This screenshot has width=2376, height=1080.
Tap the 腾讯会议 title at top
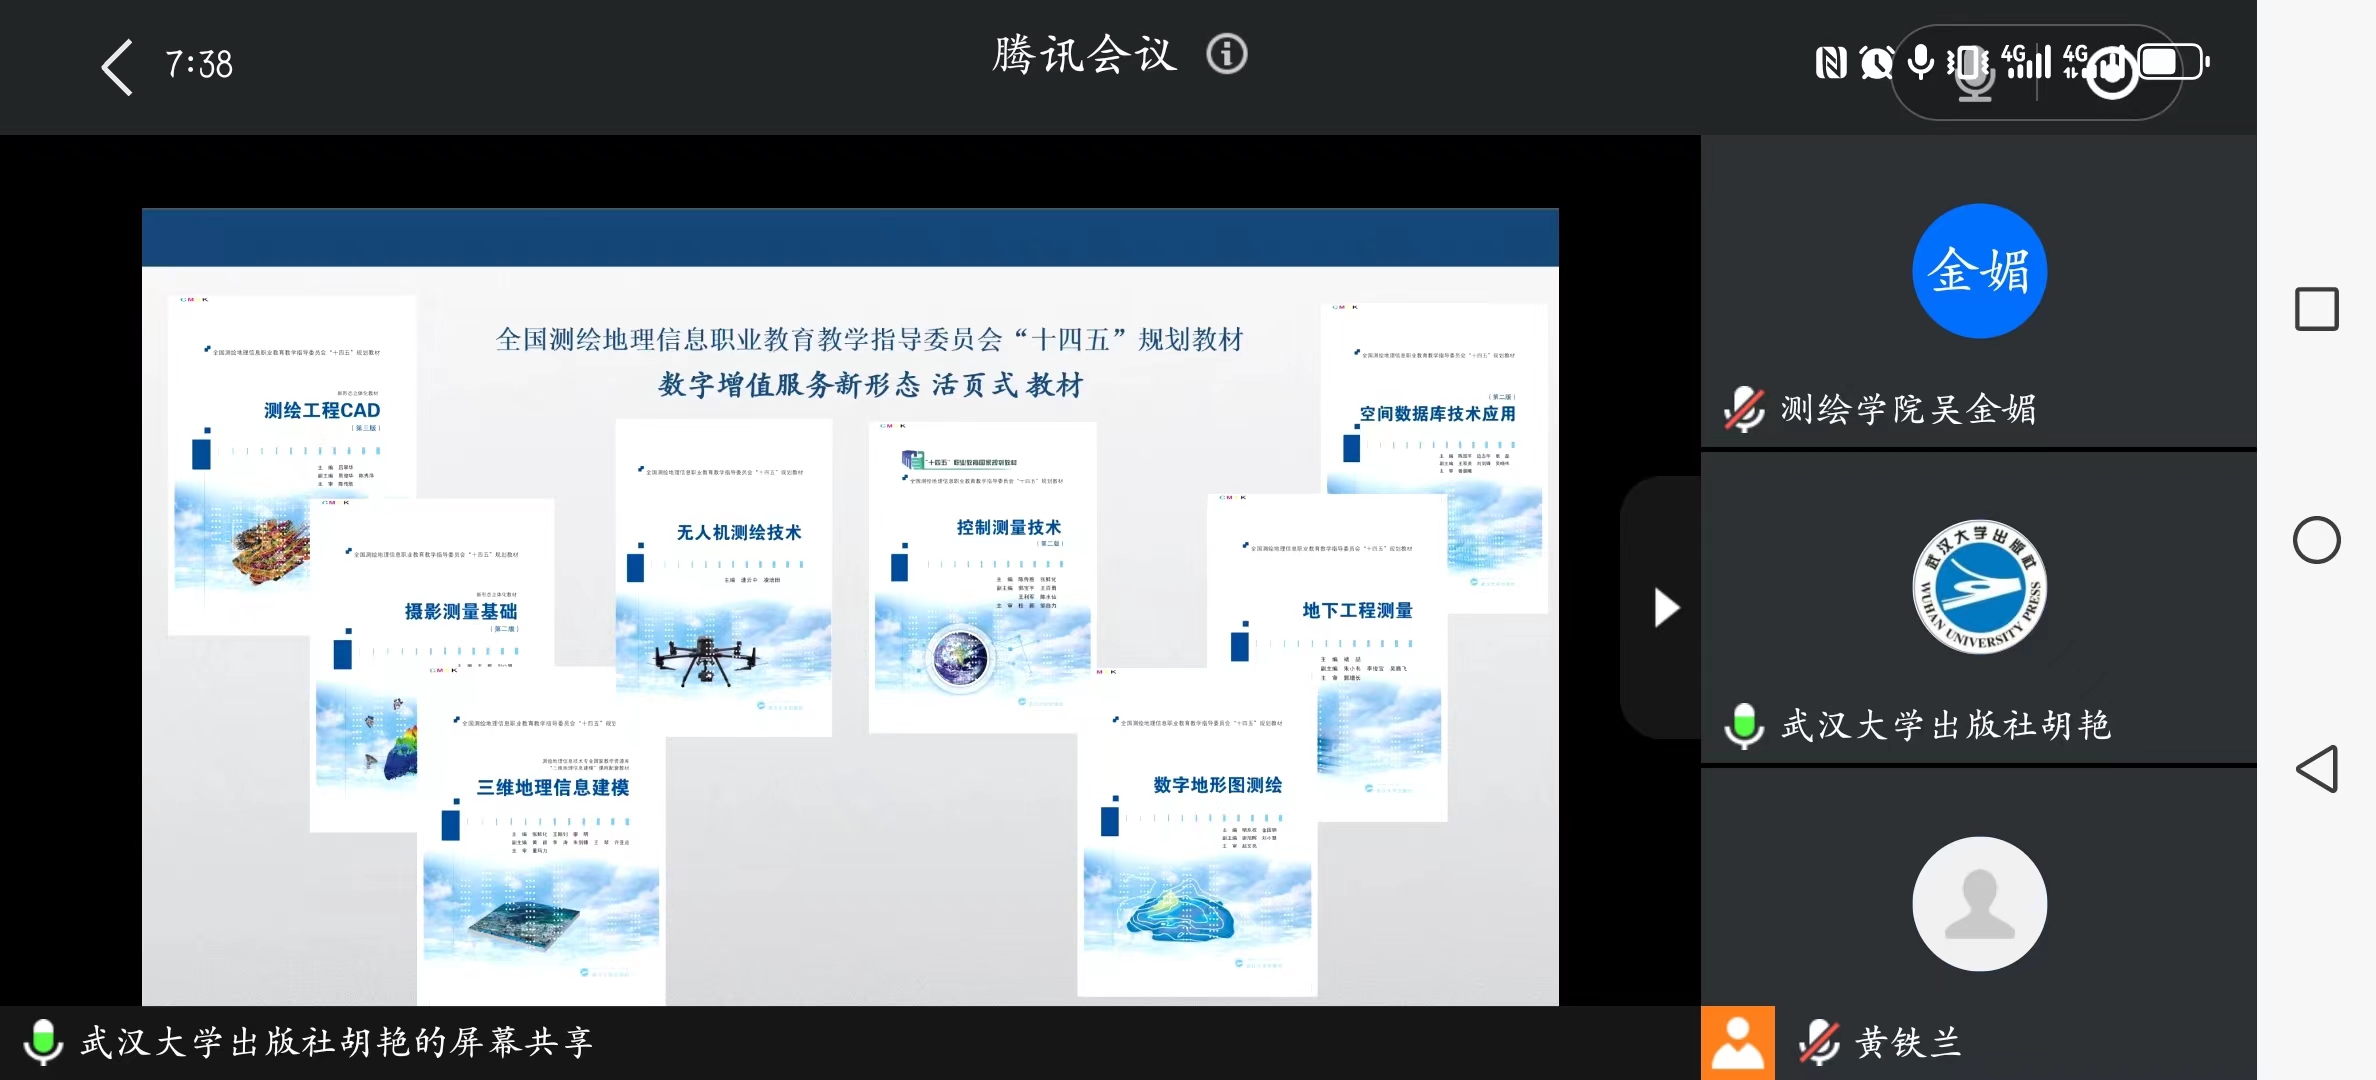(x=1084, y=54)
